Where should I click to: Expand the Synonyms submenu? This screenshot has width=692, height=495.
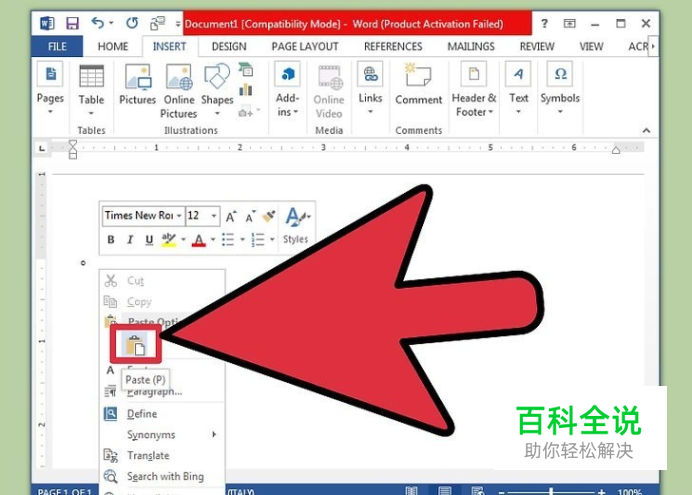coord(162,435)
